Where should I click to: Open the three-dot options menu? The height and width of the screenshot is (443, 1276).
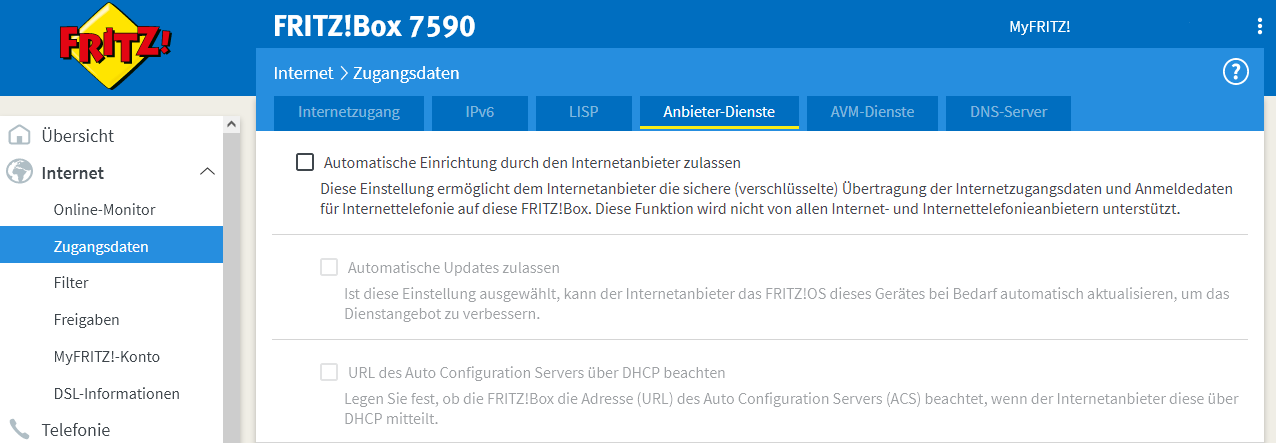point(1259,26)
